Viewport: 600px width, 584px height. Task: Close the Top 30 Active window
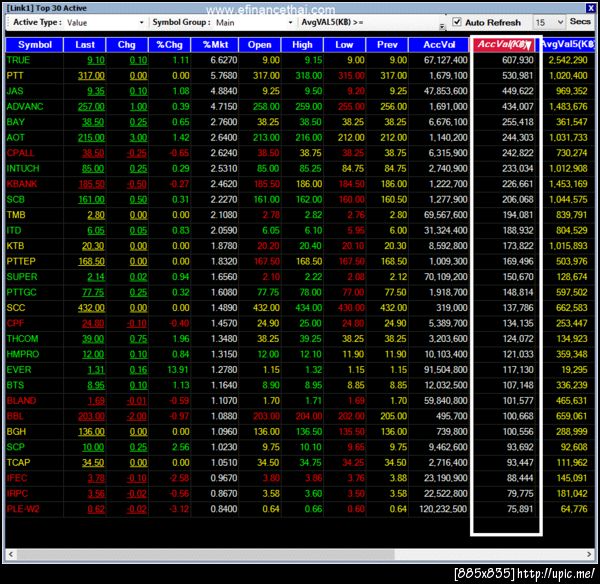(590, 8)
